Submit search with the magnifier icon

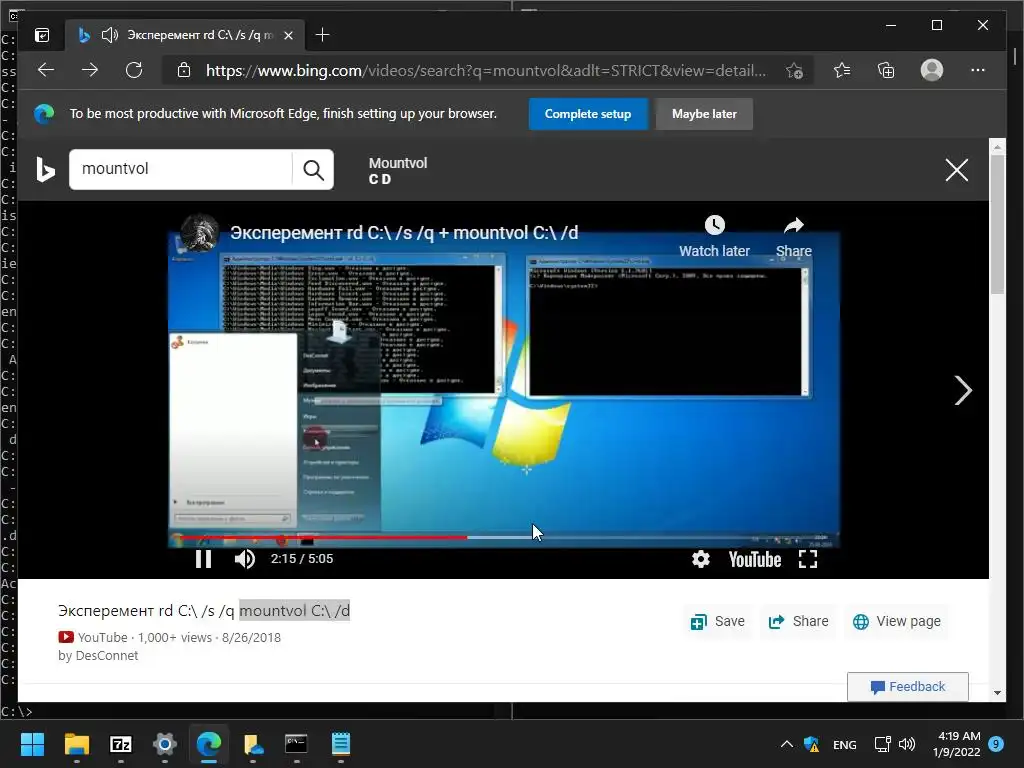tap(313, 170)
